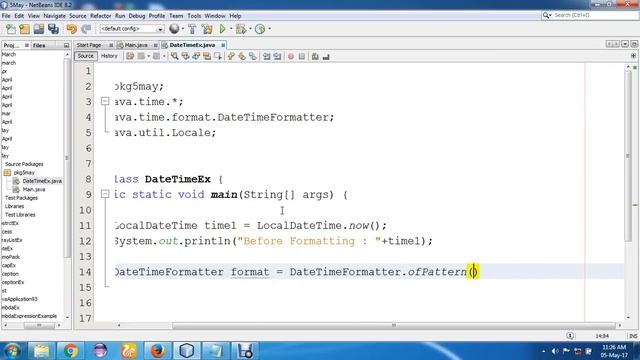
Task: Click the Build Project hammer icon
Action: 192,29
